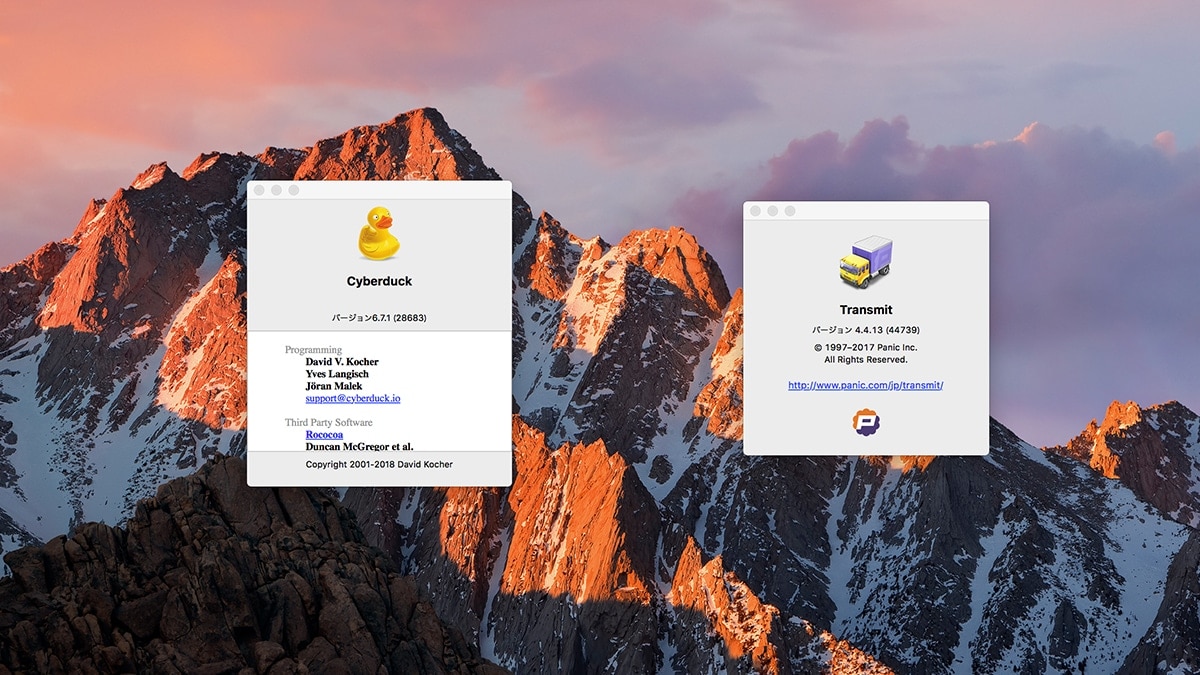Click the name David V. Kocher
Screen dimensions: 1200x675
[x=342, y=362]
